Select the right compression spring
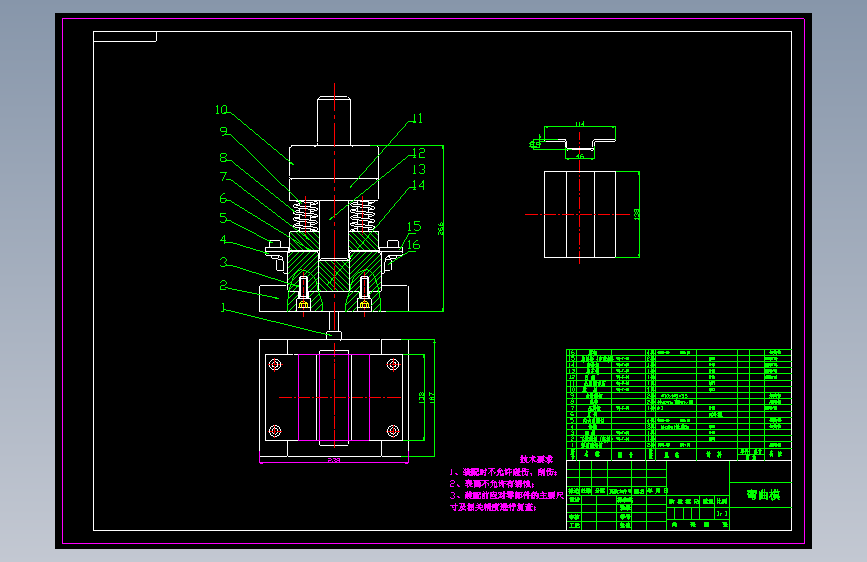This screenshot has width=867, height=562. coord(364,214)
